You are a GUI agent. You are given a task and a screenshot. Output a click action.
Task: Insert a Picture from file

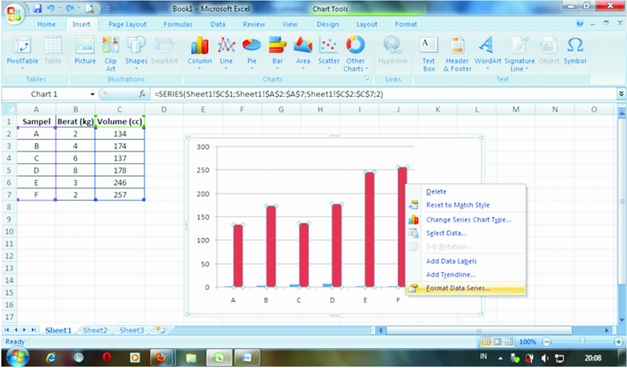coord(85,50)
